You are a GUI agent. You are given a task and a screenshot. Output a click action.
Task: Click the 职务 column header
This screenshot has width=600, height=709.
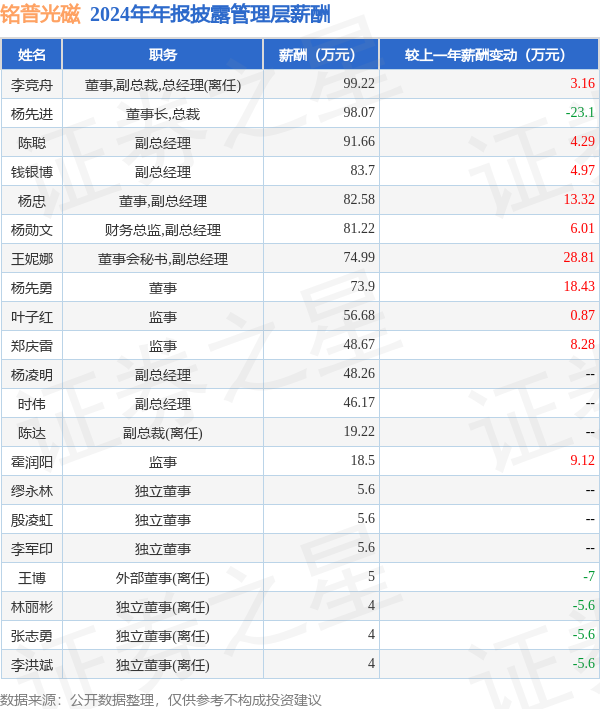point(163,55)
